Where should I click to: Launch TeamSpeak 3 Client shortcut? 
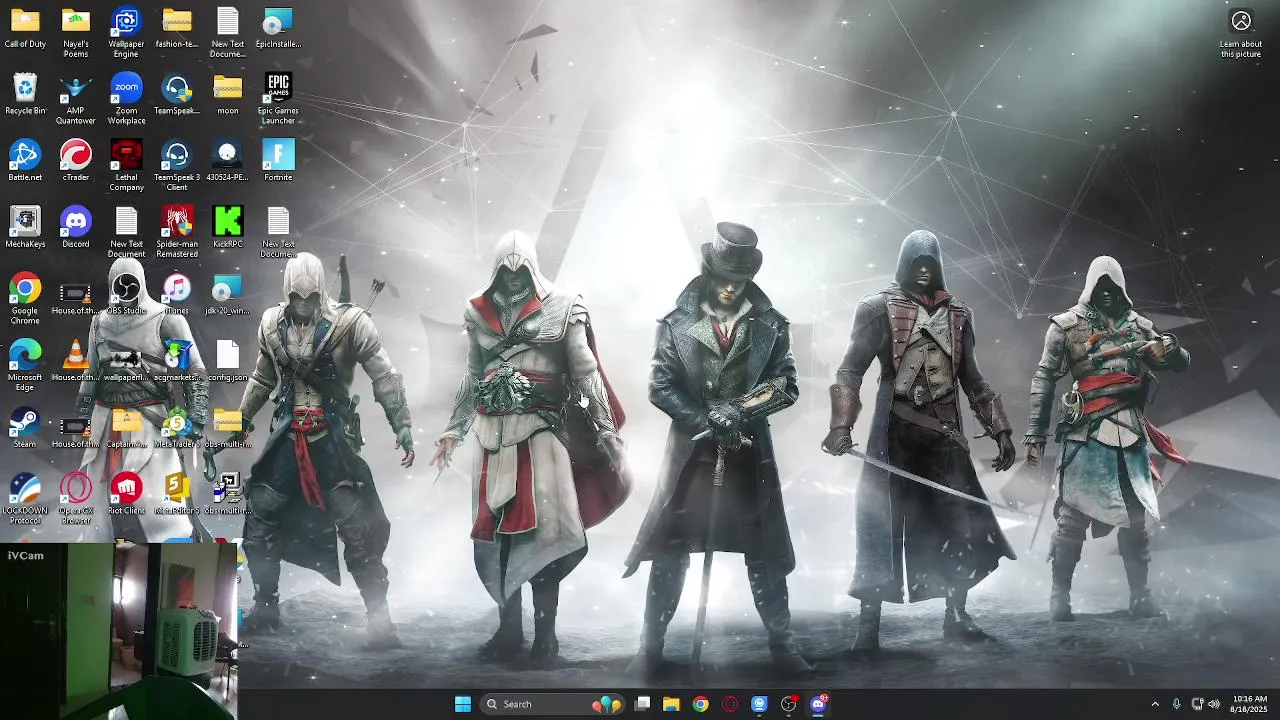coord(177,166)
